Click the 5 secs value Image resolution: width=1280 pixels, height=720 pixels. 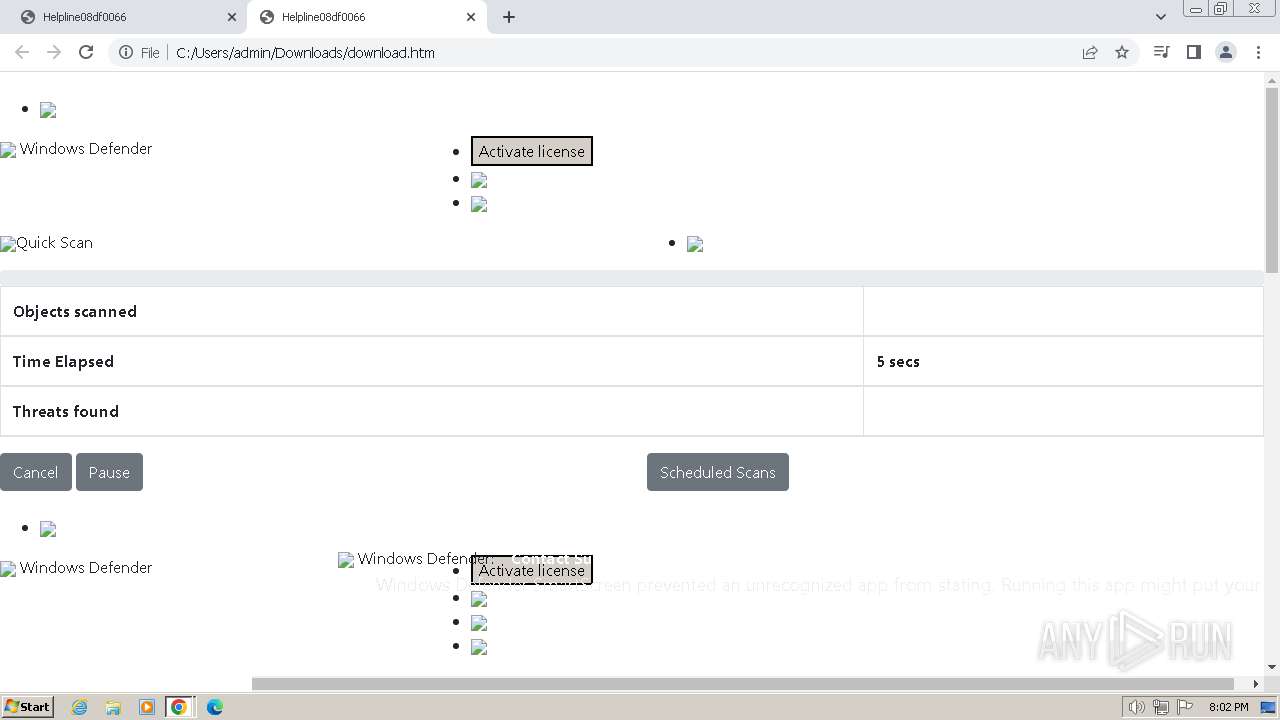click(898, 361)
